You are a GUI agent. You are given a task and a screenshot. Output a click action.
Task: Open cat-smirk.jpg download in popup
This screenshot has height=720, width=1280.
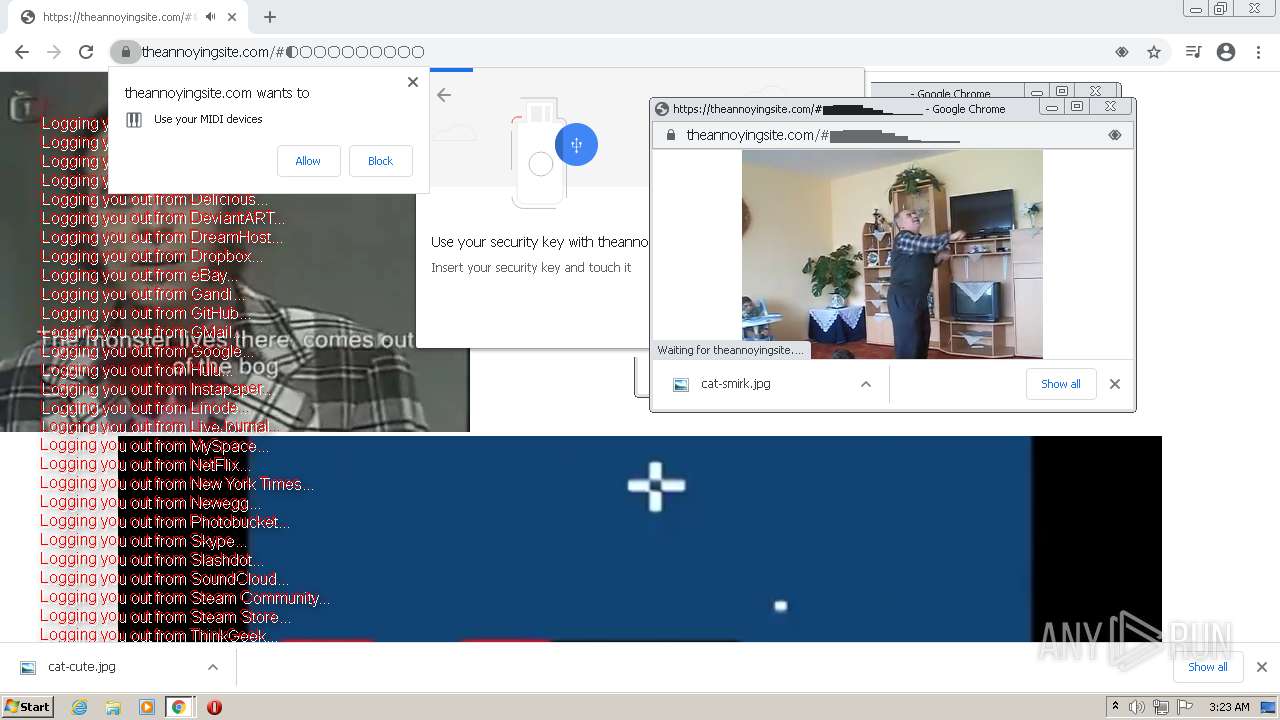tap(735, 384)
